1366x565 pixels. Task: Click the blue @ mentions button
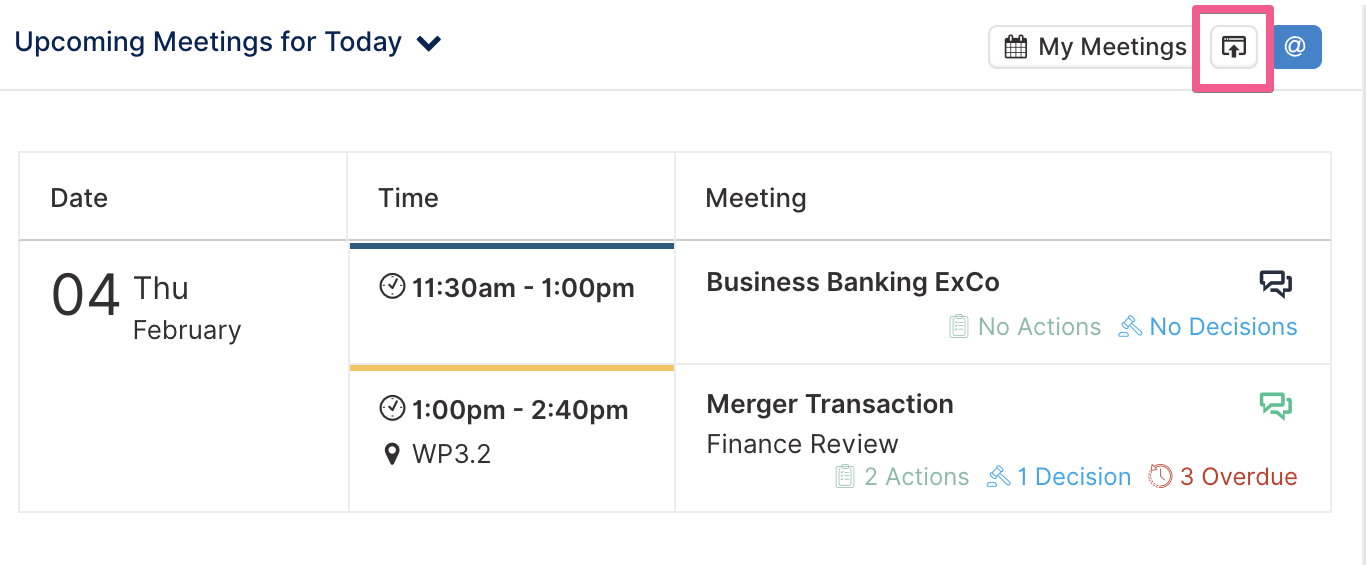[1295, 47]
